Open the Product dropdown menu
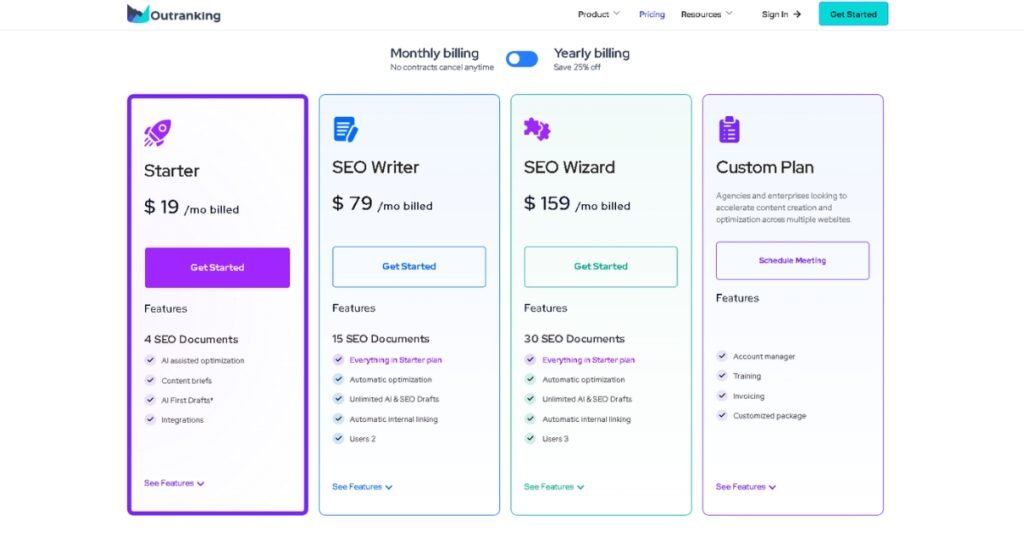This screenshot has width=1024, height=538. tap(598, 14)
